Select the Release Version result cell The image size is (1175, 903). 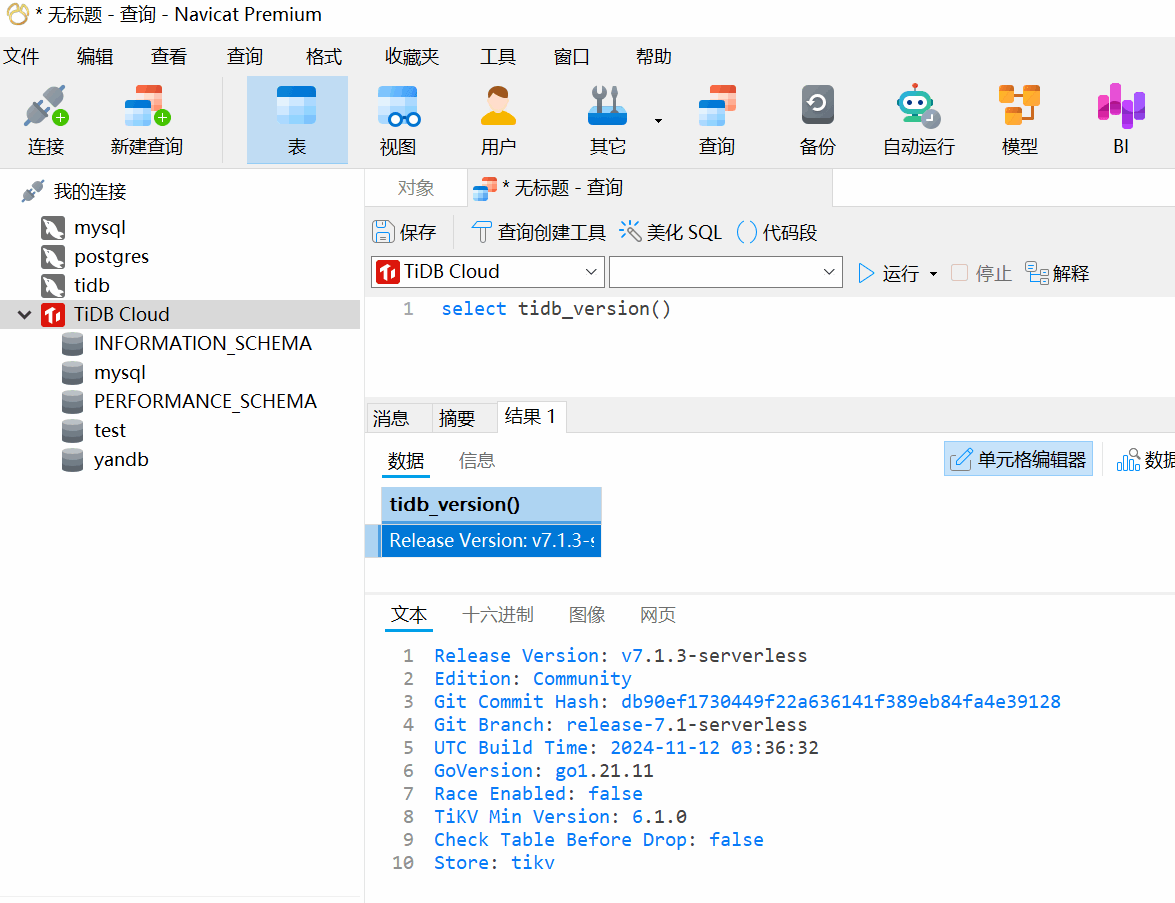[x=491, y=540]
